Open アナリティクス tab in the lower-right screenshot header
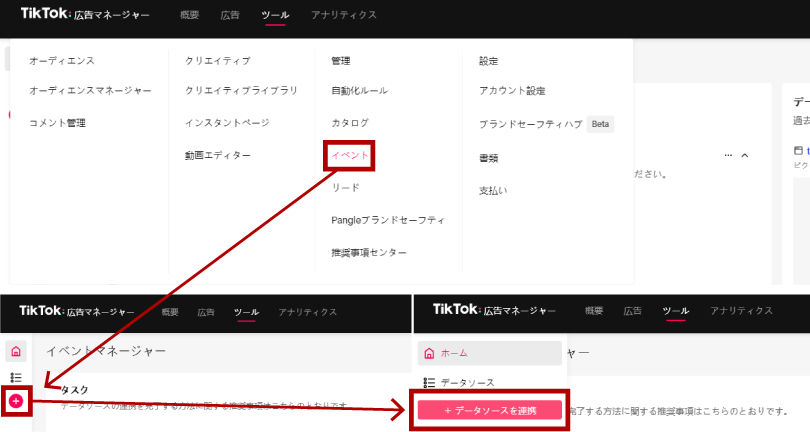Image resolution: width=810 pixels, height=432 pixels. (741, 311)
